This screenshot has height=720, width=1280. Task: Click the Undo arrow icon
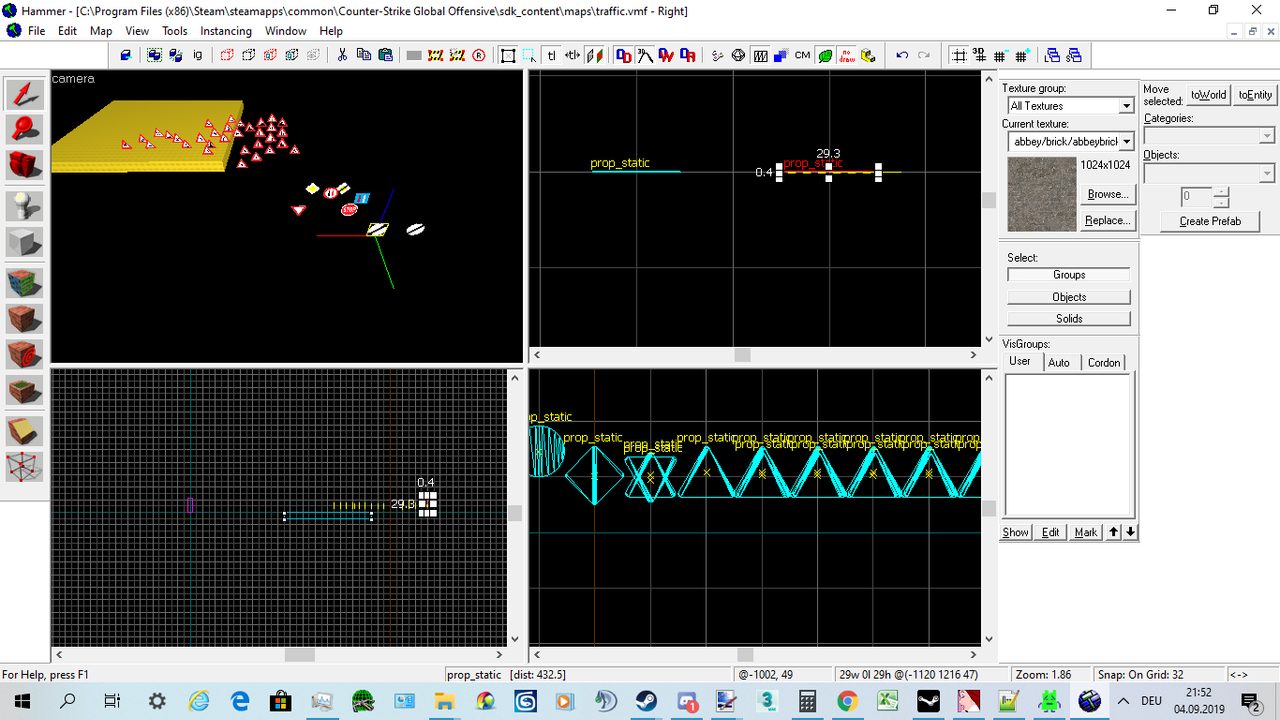[x=902, y=55]
